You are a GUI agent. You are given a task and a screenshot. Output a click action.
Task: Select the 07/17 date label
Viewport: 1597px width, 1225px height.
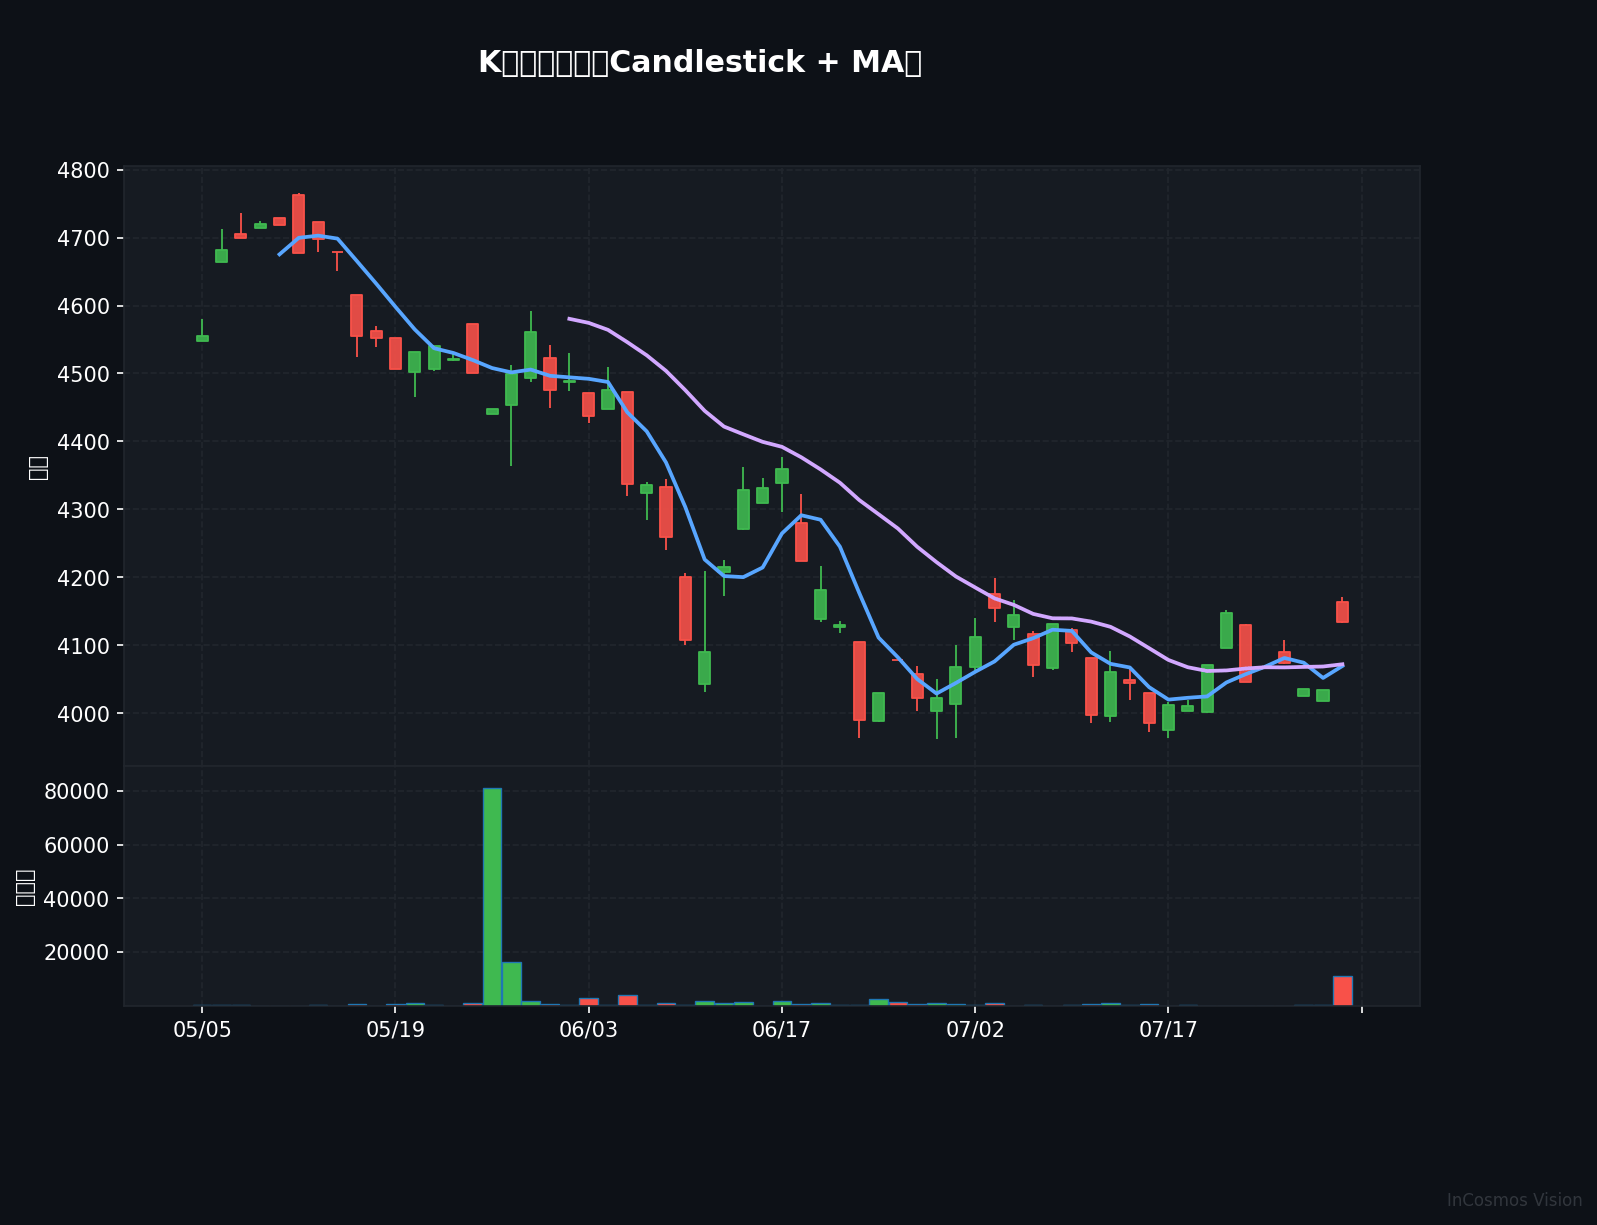(1168, 1030)
